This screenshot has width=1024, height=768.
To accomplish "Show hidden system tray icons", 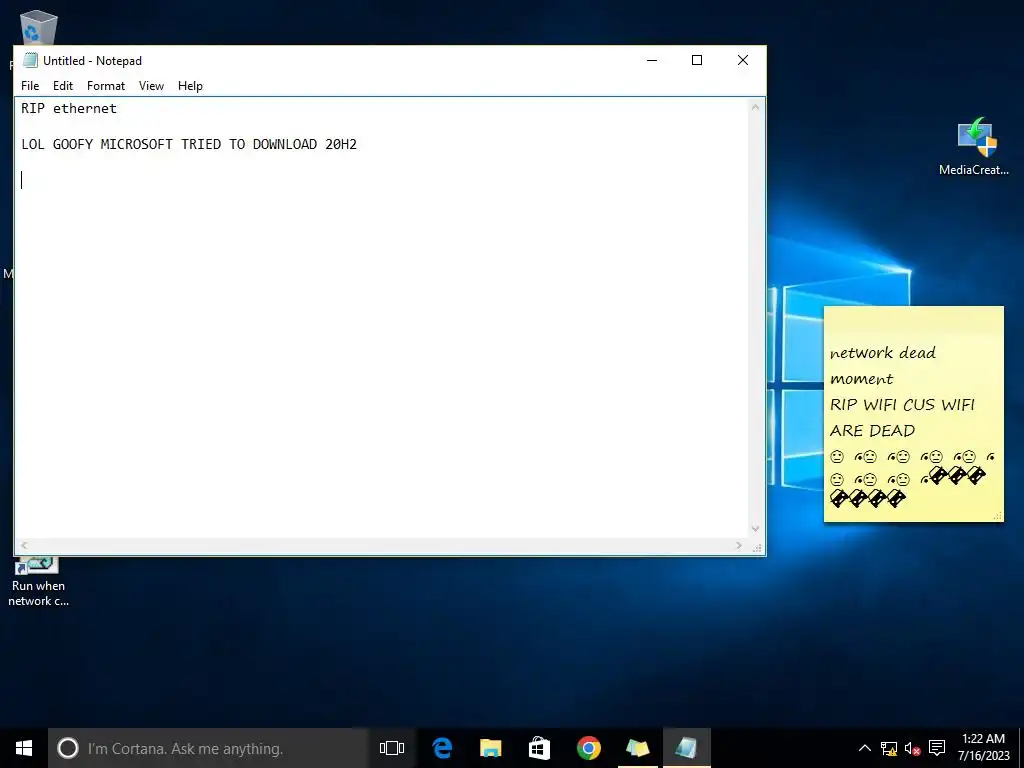I will 864,748.
